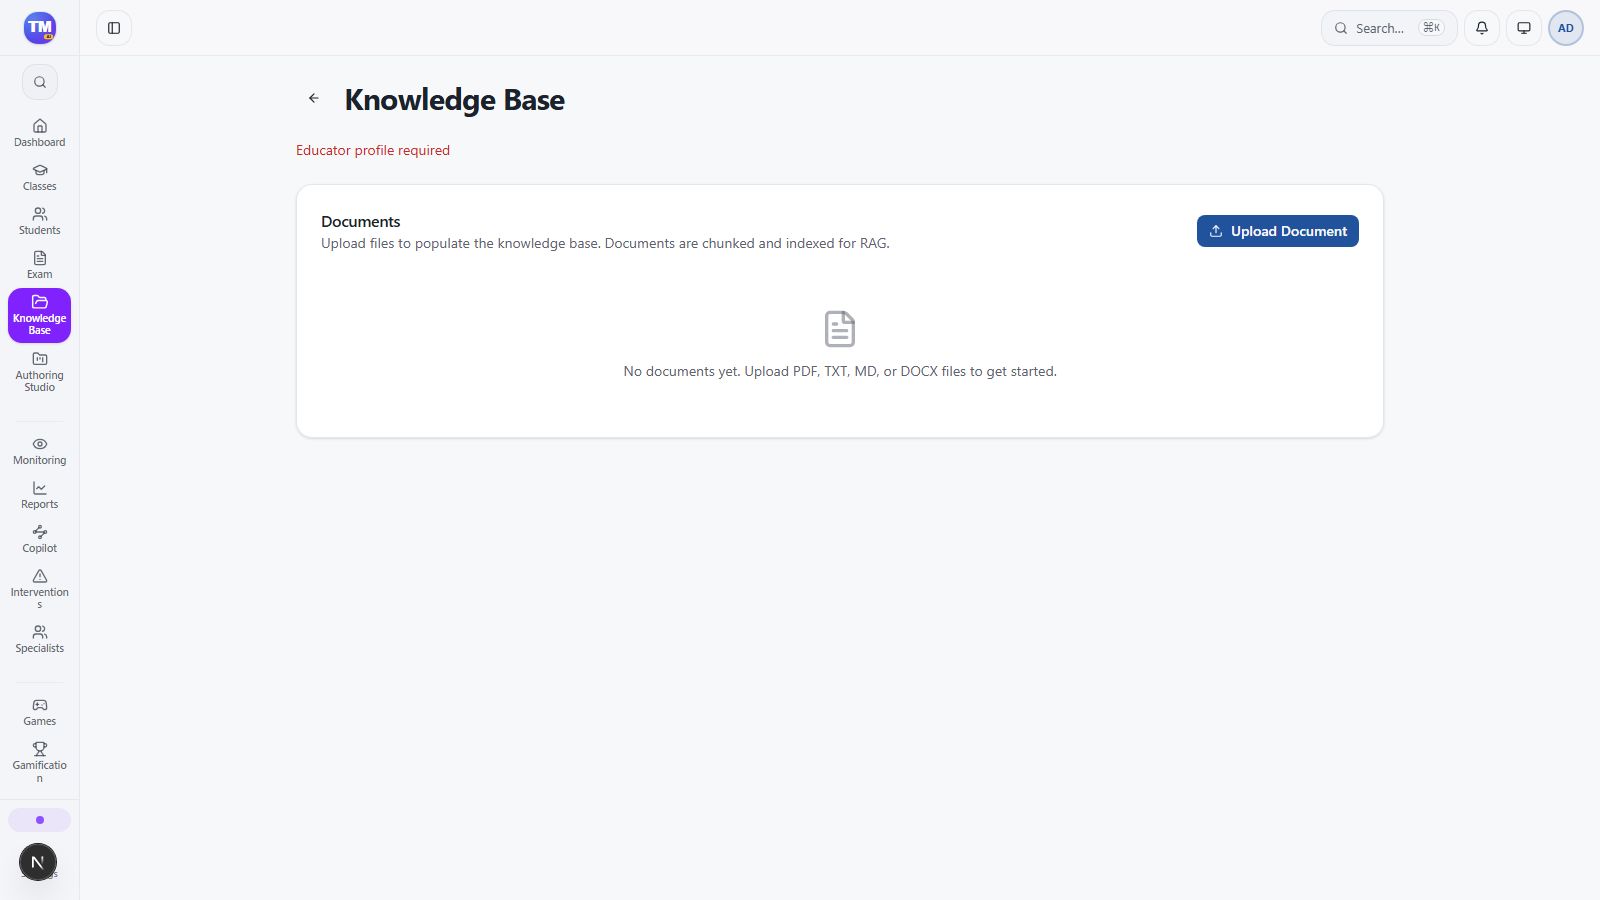Click the Documents heading
This screenshot has width=1600, height=900.
(361, 221)
